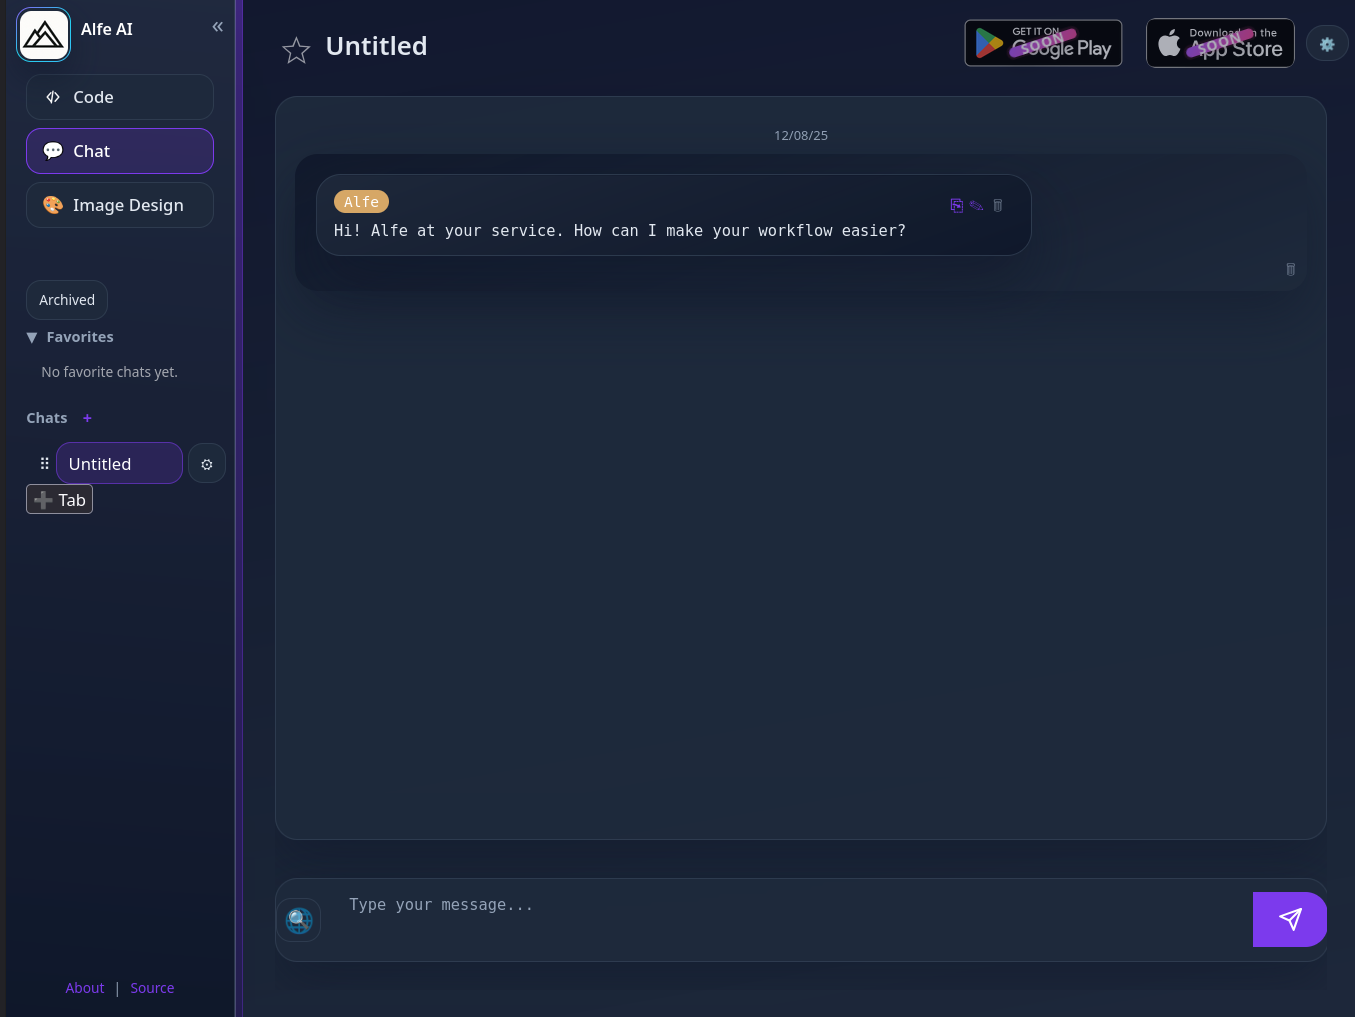Click the globe search icon beside message input

coord(299,920)
